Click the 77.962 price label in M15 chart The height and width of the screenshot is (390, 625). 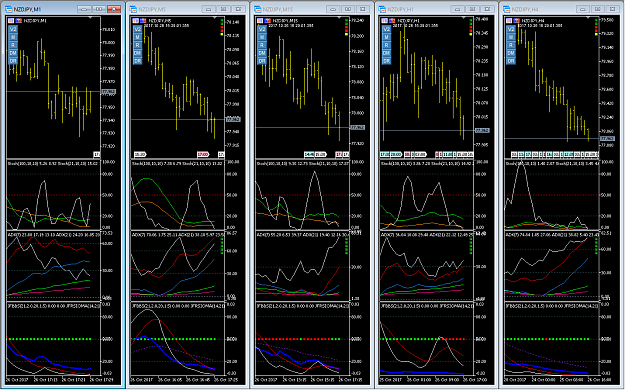(x=357, y=128)
